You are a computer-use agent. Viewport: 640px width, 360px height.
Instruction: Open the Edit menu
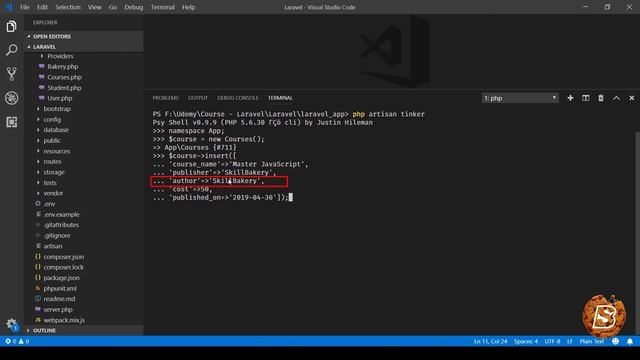point(42,7)
